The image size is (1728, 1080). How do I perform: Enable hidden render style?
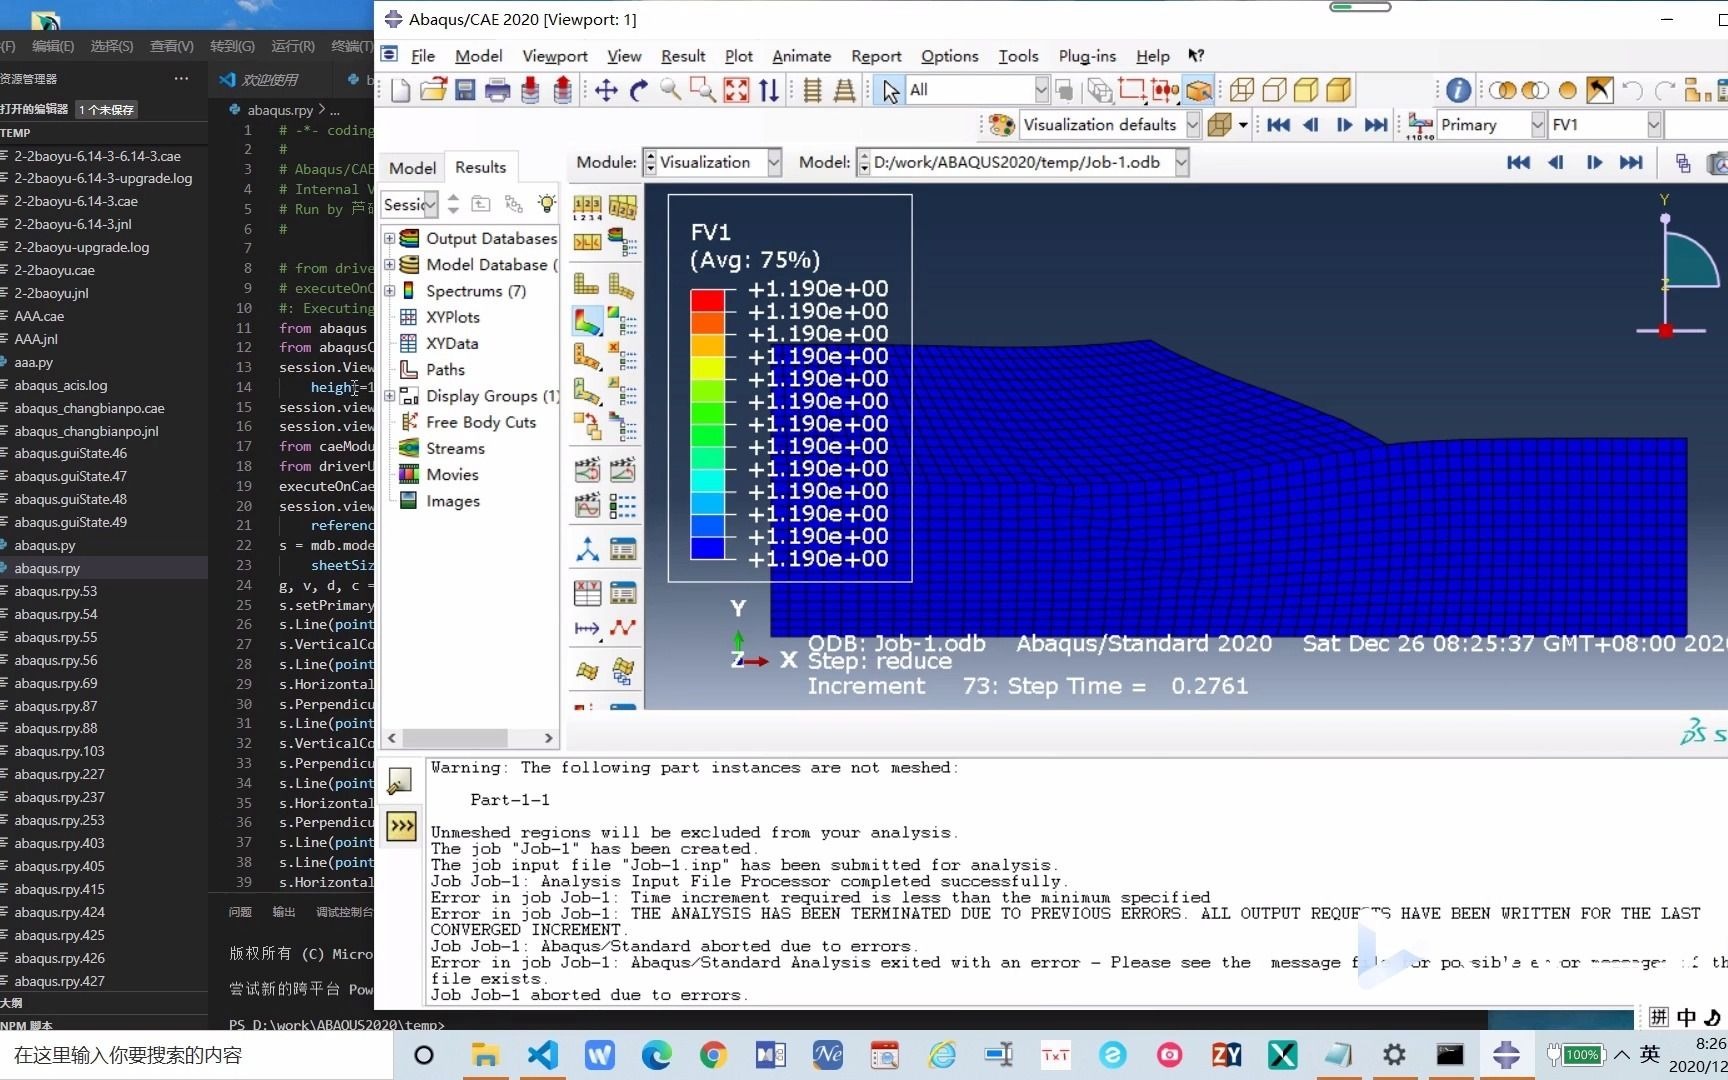(1274, 91)
